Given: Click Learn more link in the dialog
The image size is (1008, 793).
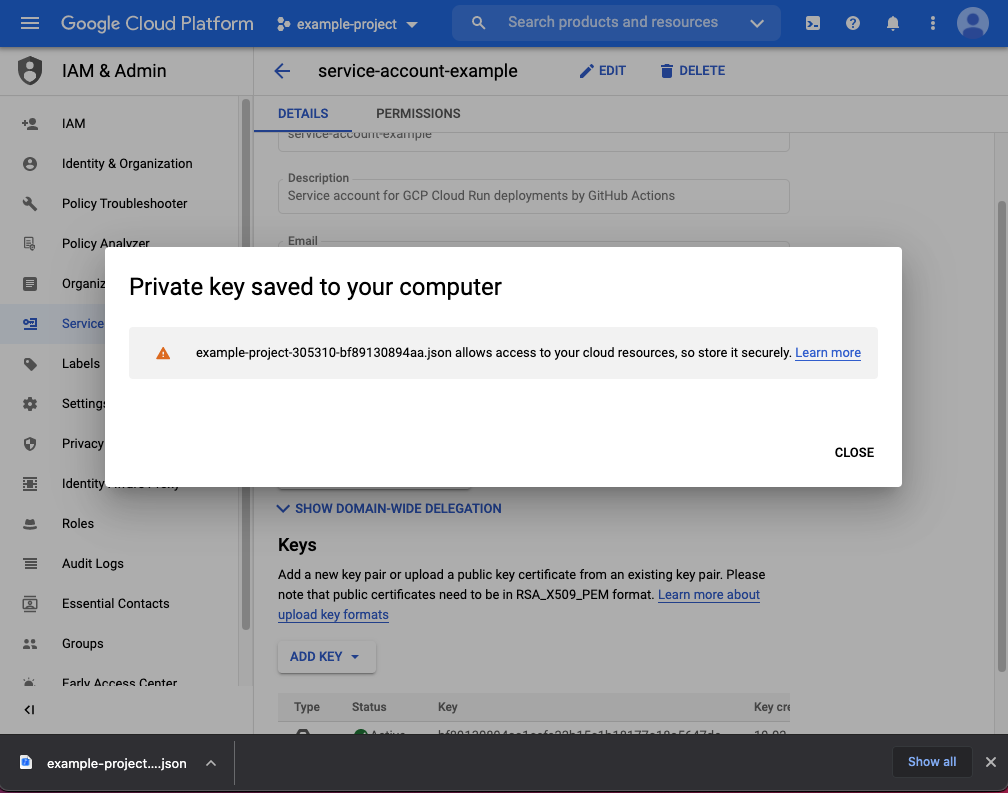Looking at the screenshot, I should 827,353.
